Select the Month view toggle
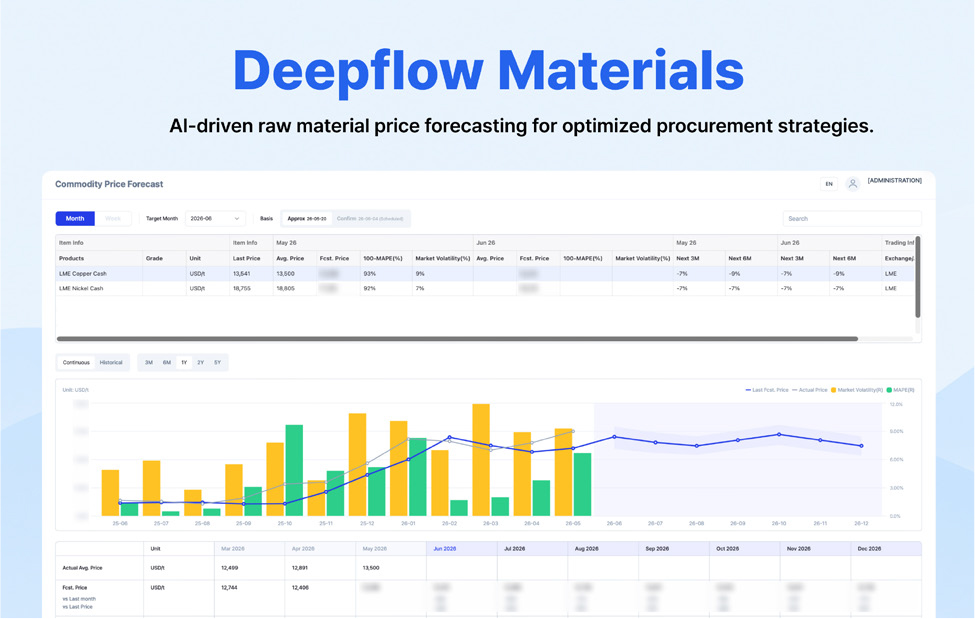 pos(75,218)
